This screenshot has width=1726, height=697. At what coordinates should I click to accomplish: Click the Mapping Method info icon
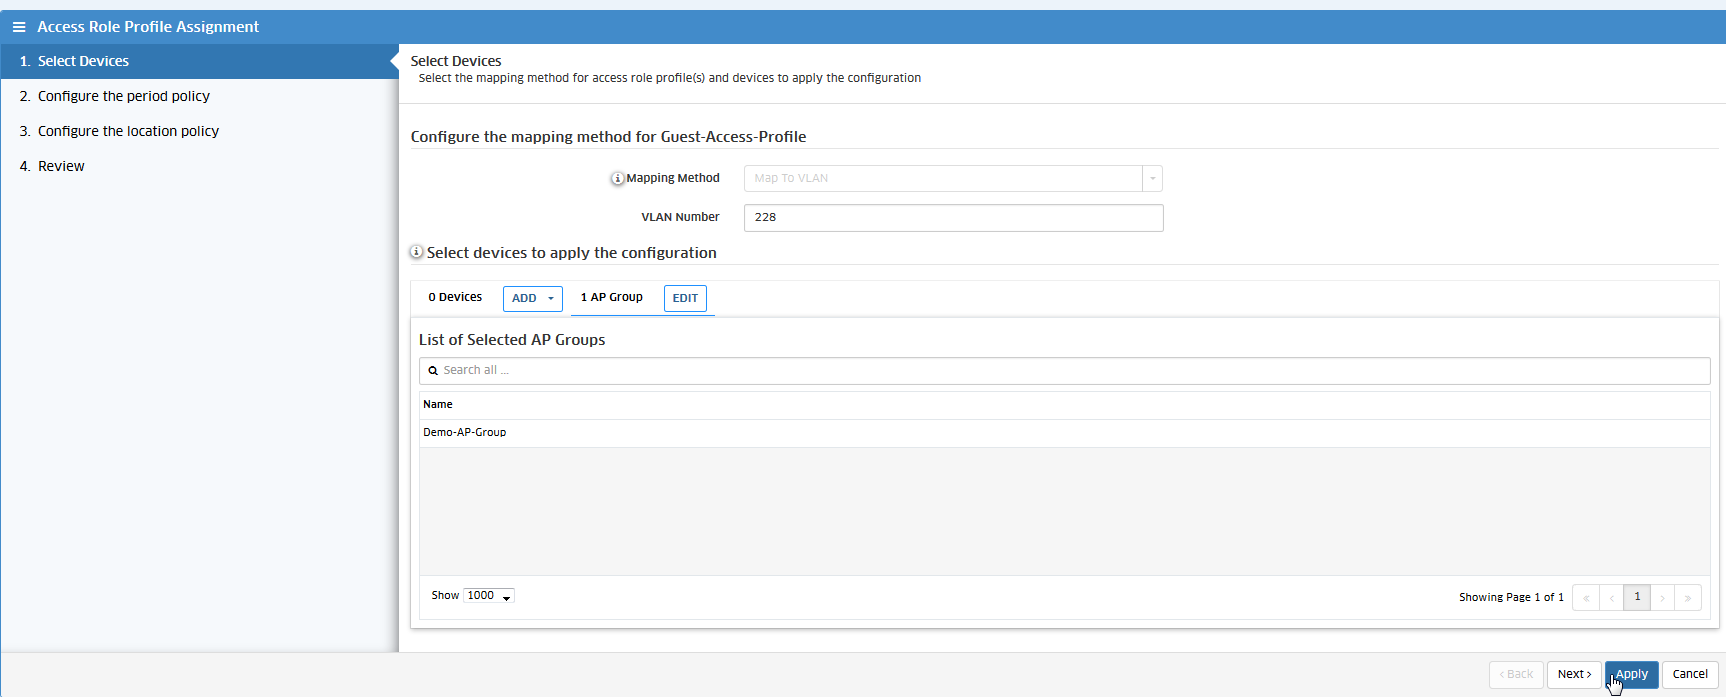pos(617,179)
